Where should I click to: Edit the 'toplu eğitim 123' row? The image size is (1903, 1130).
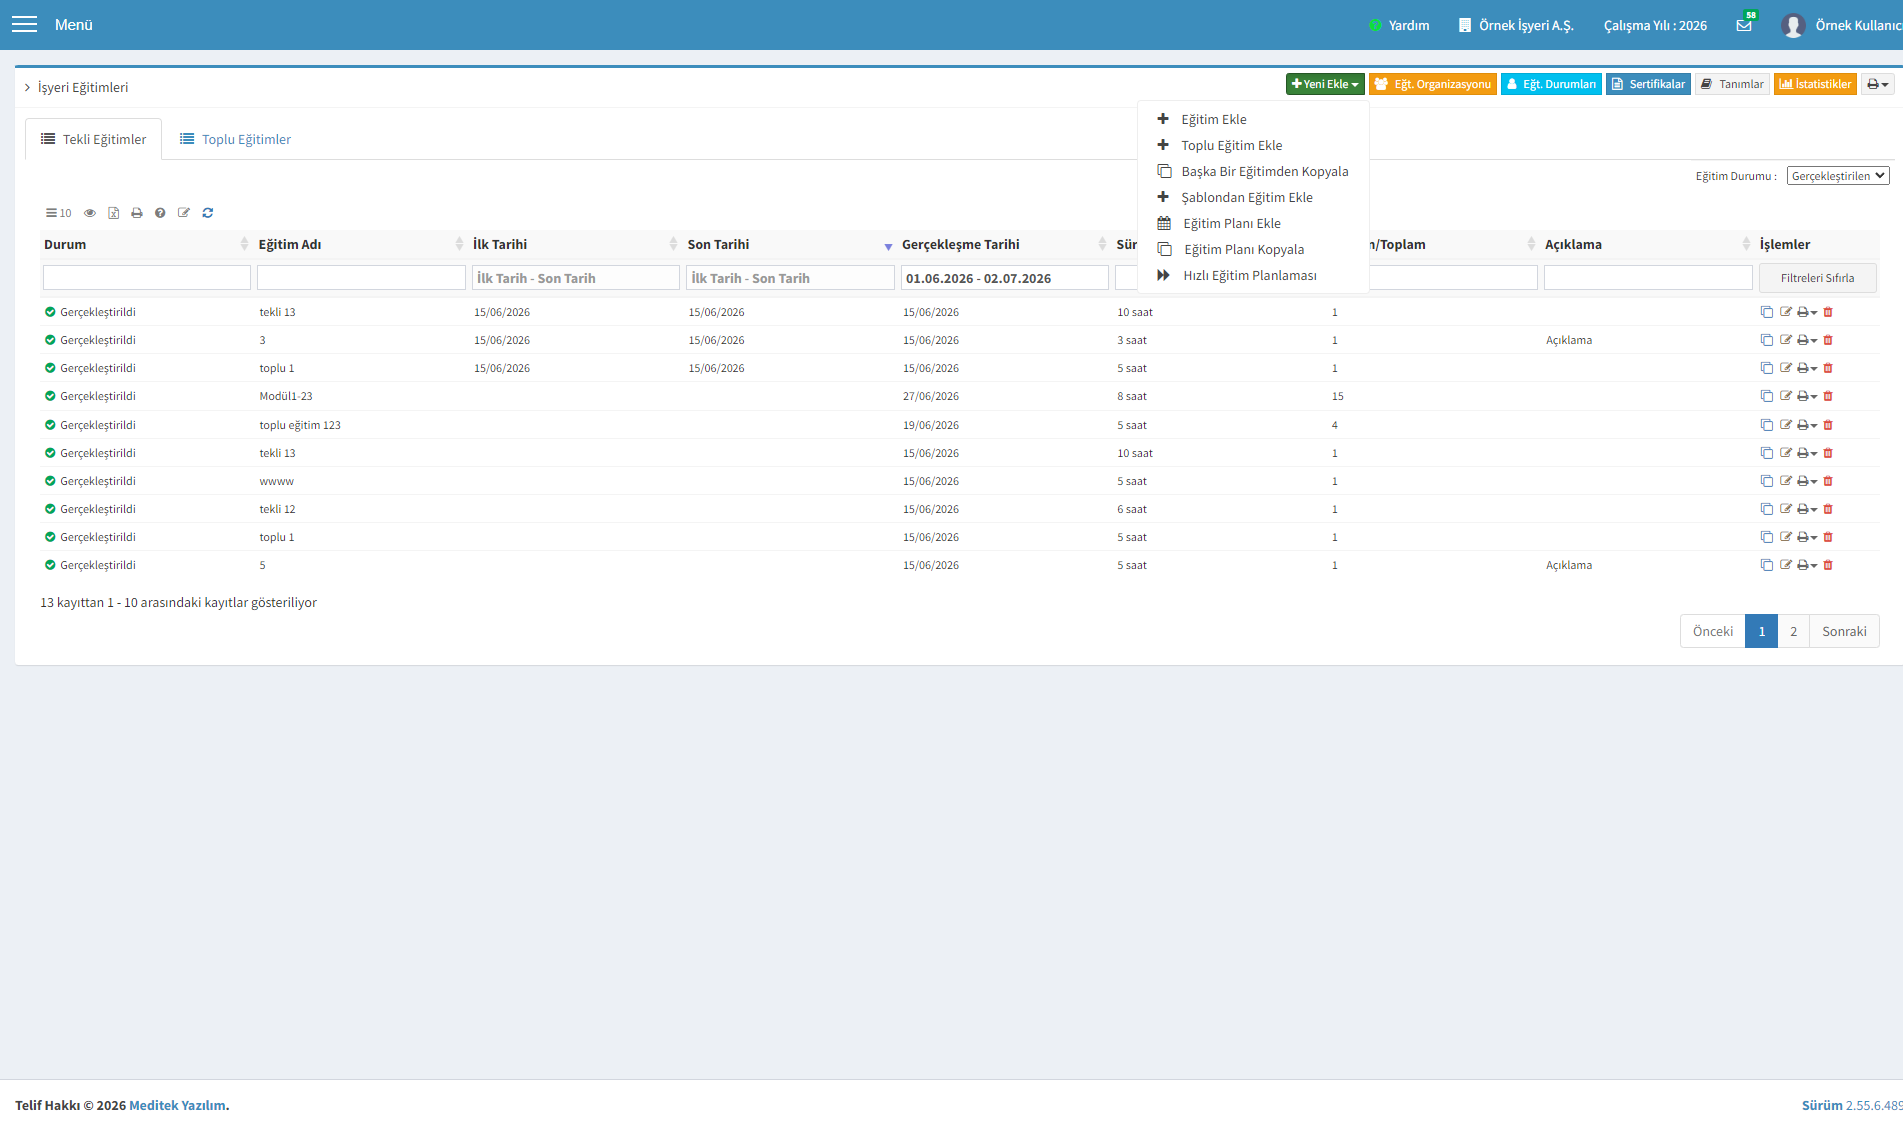1786,425
